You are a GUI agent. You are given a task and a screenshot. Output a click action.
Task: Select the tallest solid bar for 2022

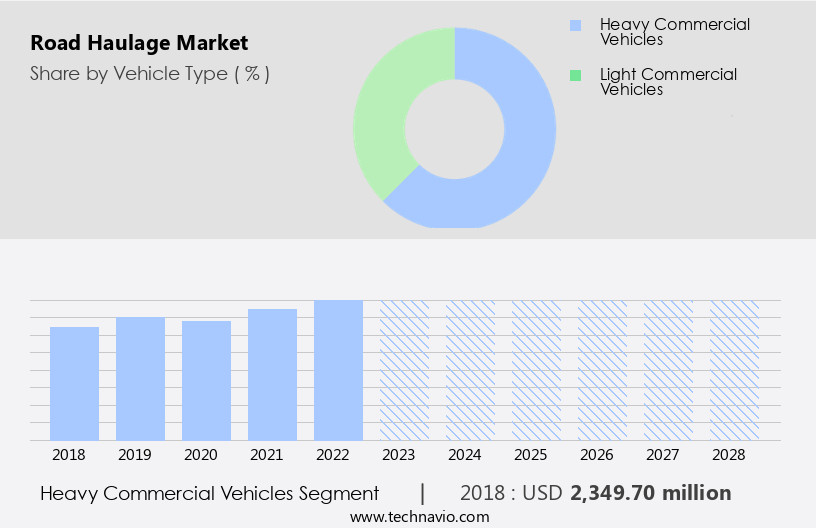coord(339,370)
